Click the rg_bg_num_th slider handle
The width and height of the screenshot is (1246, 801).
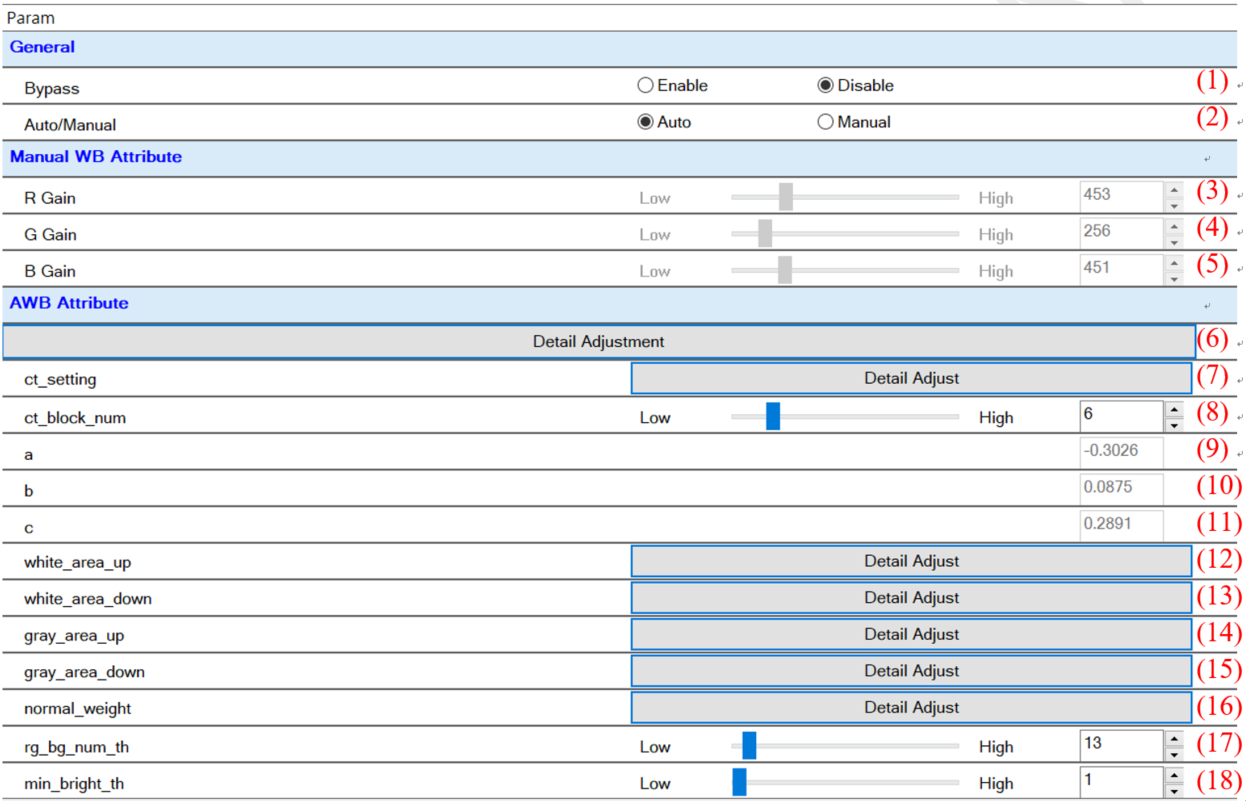pos(749,746)
